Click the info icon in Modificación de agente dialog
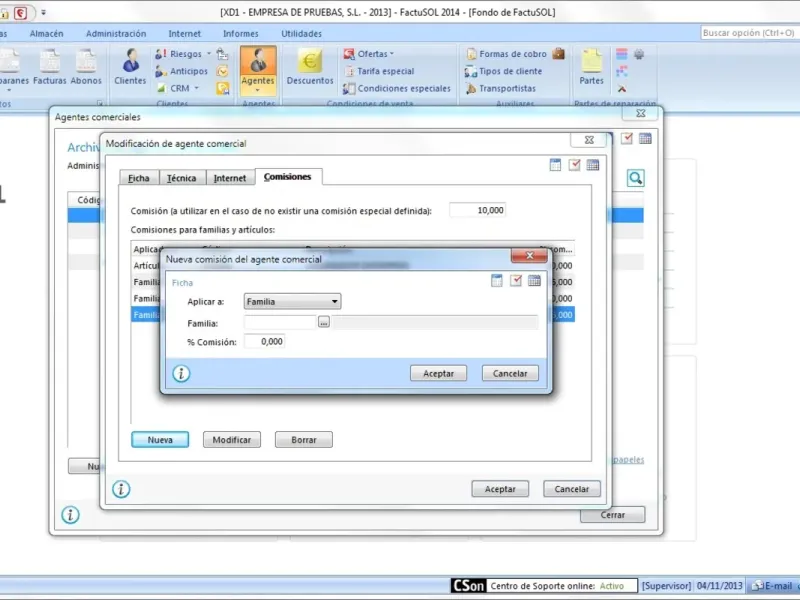Image resolution: width=800 pixels, height=600 pixels. pyautogui.click(x=121, y=489)
